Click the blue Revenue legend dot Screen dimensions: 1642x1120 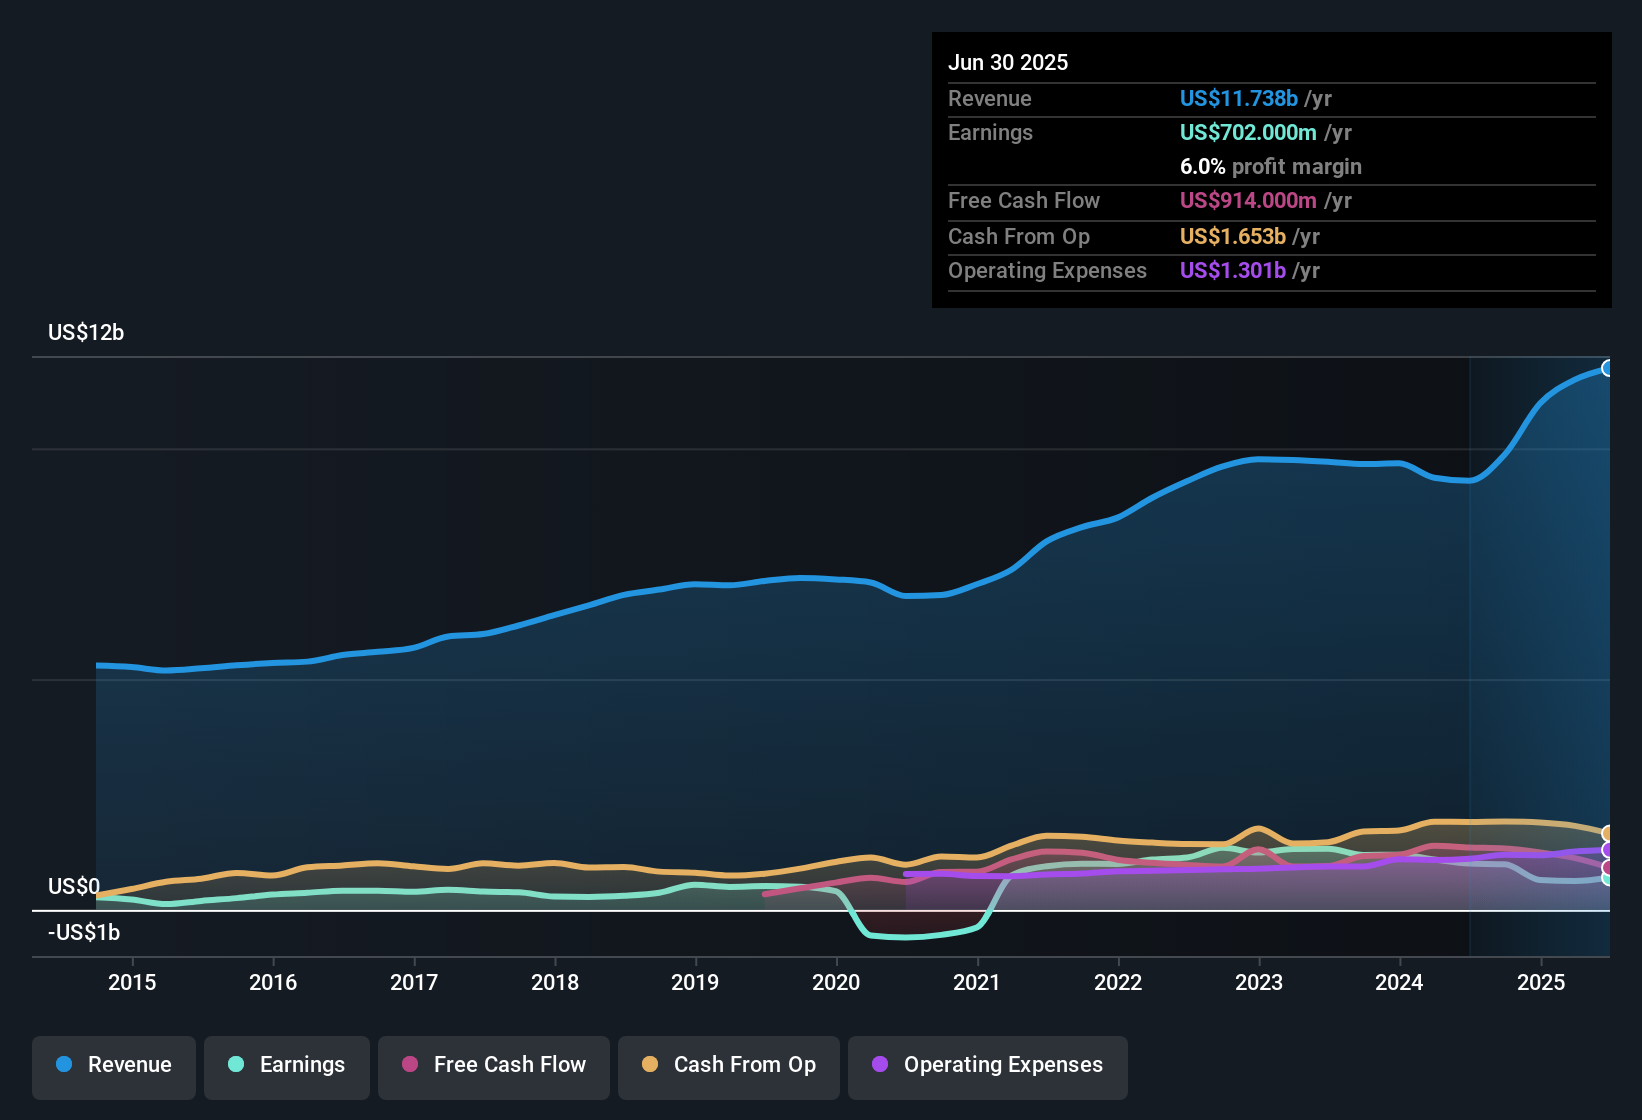[x=64, y=1064]
